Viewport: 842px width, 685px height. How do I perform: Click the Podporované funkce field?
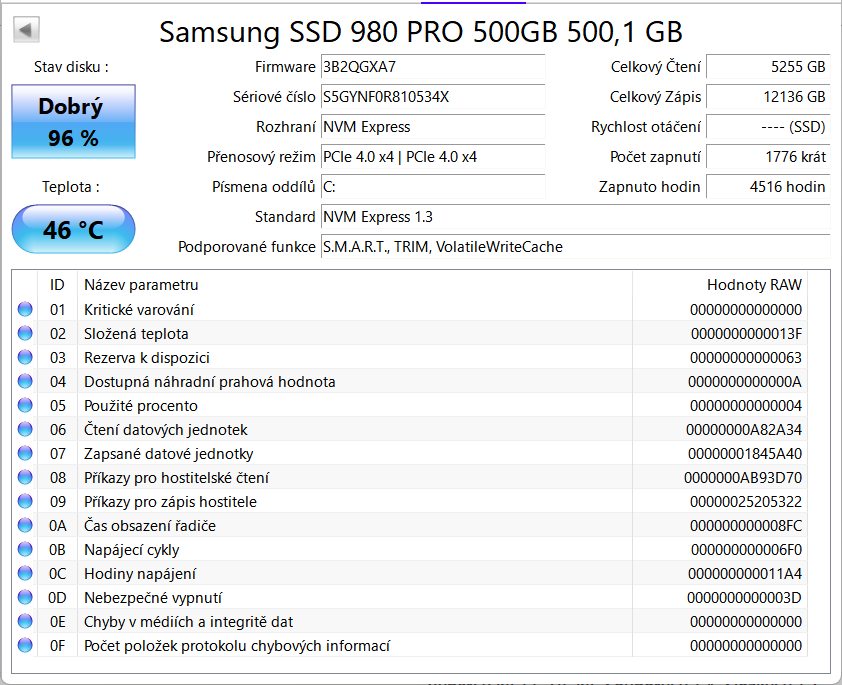574,247
